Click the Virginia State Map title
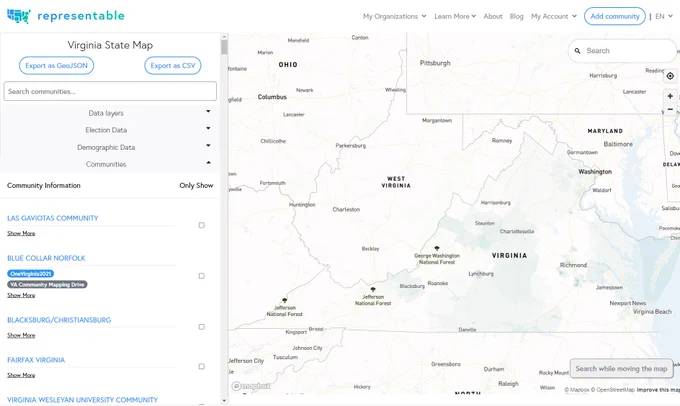The image size is (680, 406). pos(110,45)
